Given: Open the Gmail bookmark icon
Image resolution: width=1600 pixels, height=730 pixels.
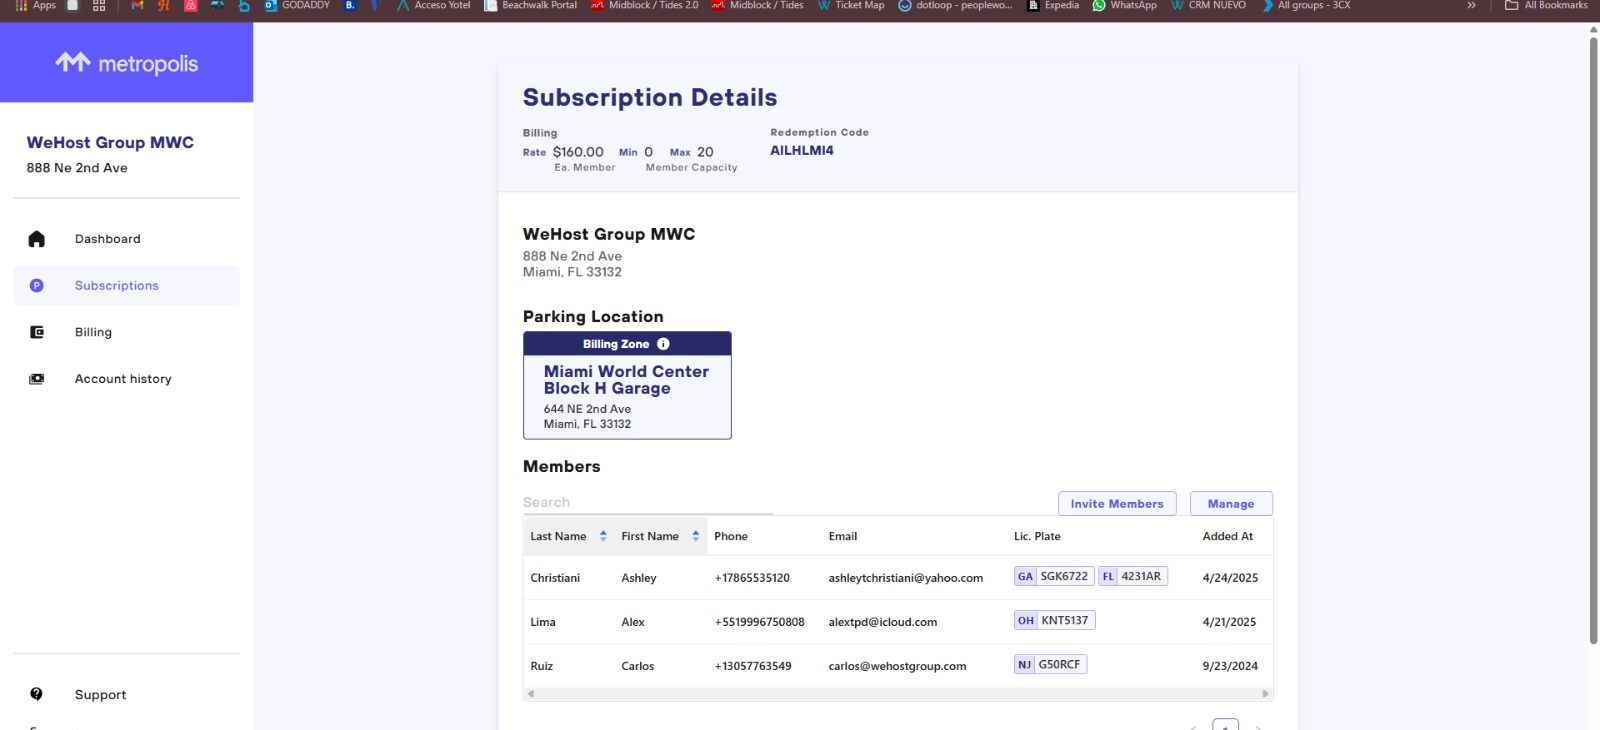Looking at the screenshot, I should click(137, 5).
